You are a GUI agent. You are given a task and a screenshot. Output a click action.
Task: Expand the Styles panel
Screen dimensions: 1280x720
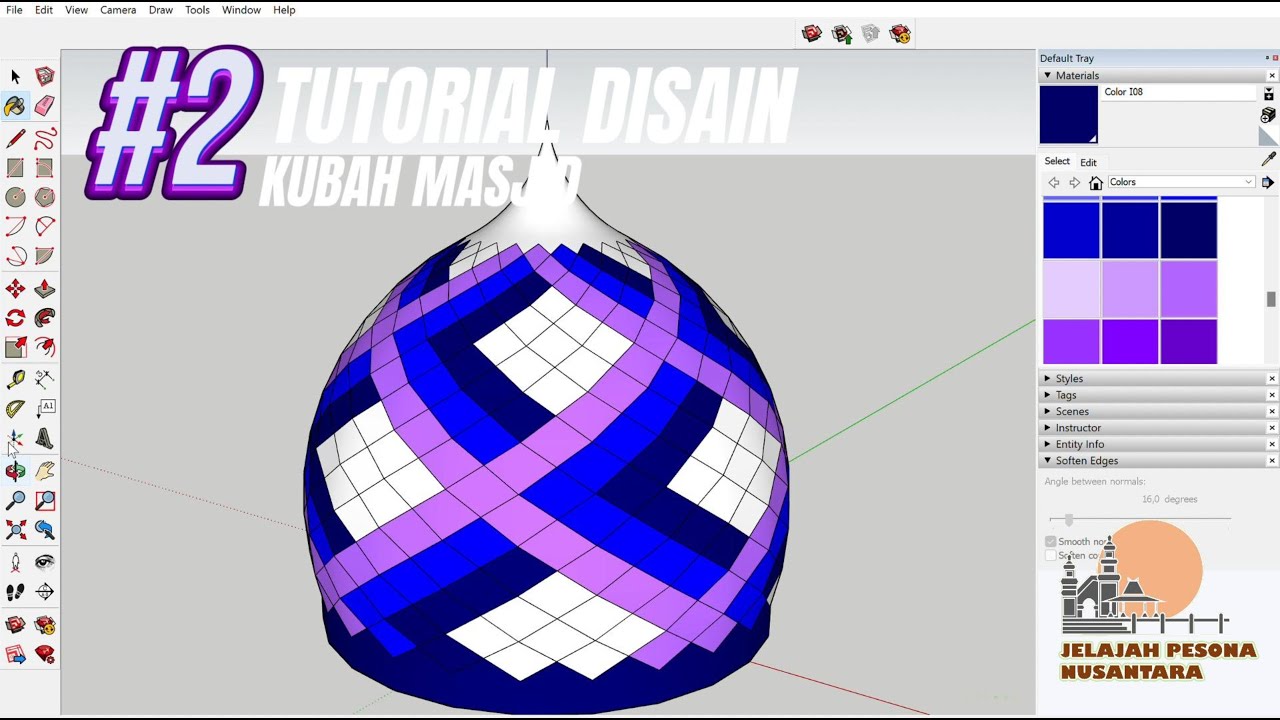1048,379
